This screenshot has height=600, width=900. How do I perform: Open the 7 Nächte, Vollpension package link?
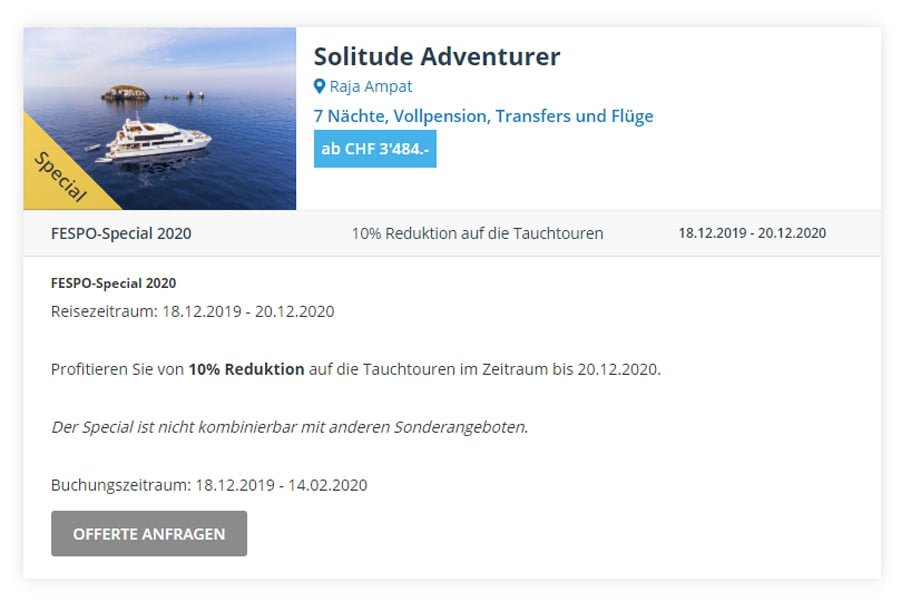483,116
